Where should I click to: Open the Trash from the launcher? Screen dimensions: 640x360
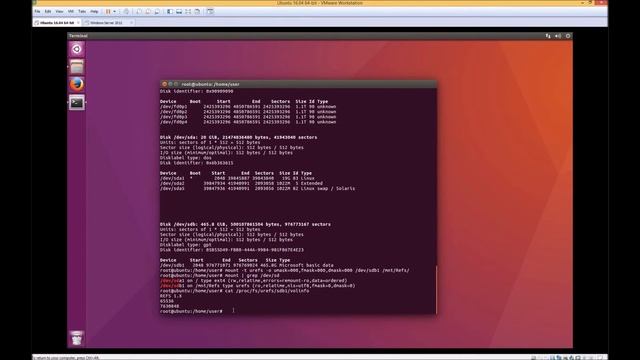(77, 338)
